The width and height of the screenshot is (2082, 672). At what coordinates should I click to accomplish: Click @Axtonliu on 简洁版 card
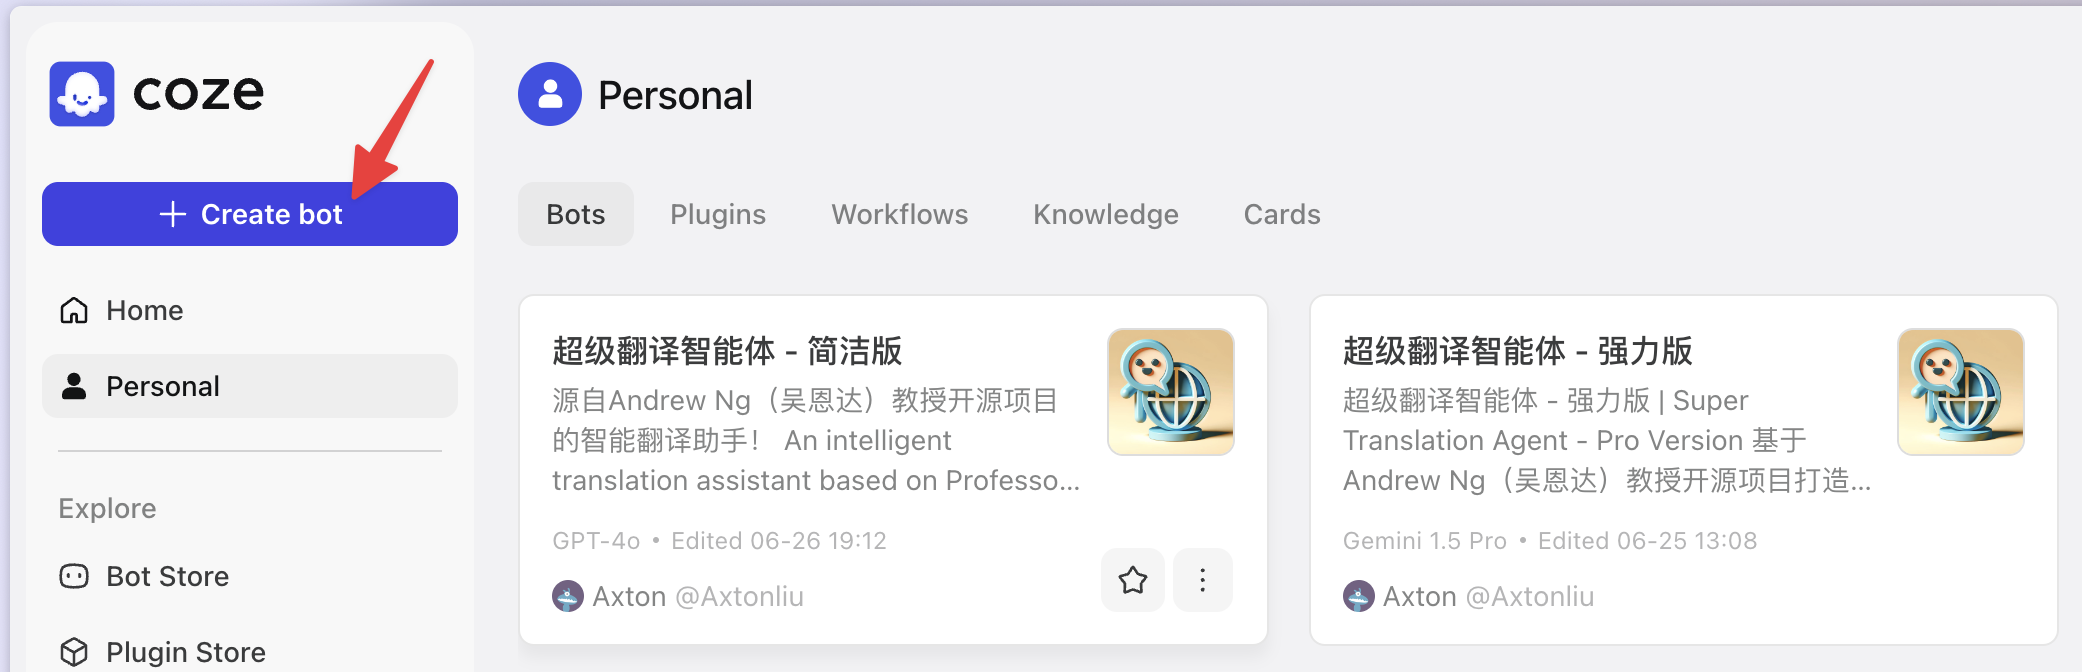coord(739,596)
